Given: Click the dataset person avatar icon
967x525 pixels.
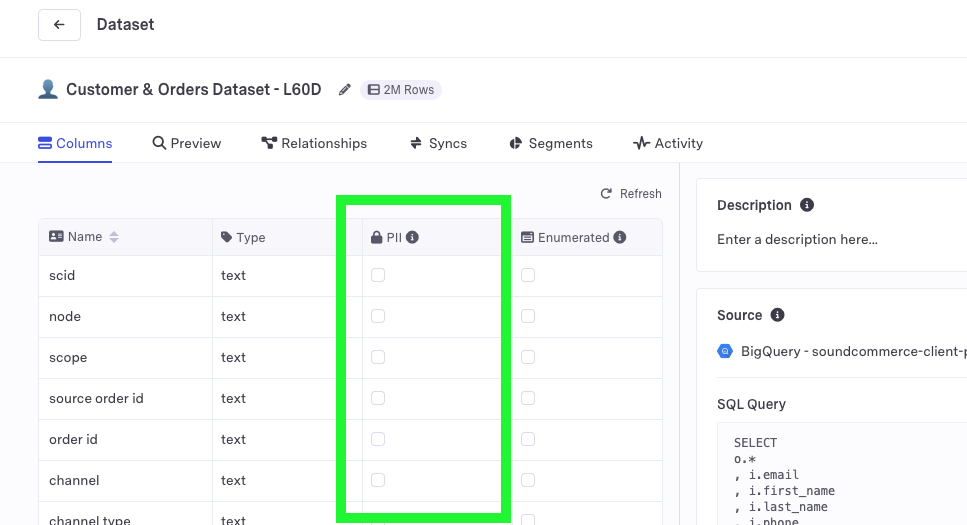Looking at the screenshot, I should point(48,89).
